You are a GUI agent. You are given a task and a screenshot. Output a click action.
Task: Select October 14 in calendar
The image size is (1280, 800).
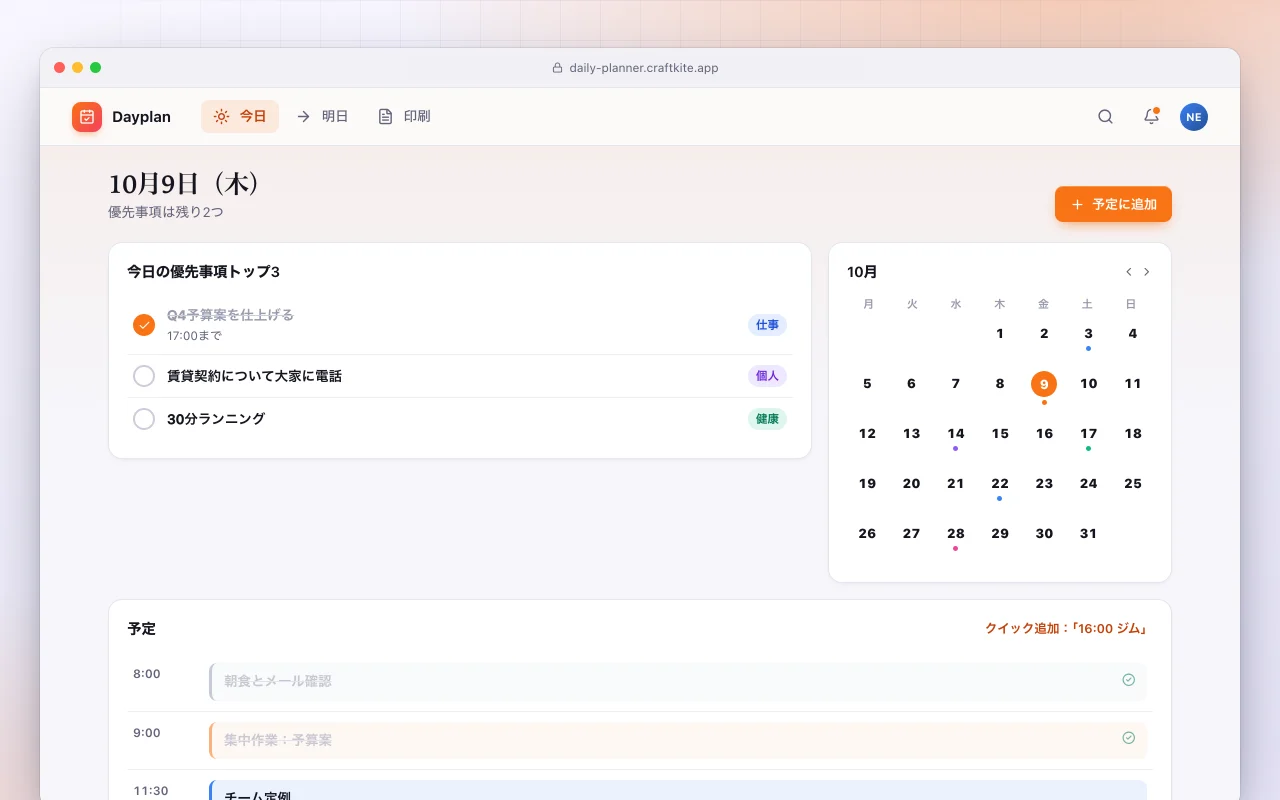coord(956,434)
